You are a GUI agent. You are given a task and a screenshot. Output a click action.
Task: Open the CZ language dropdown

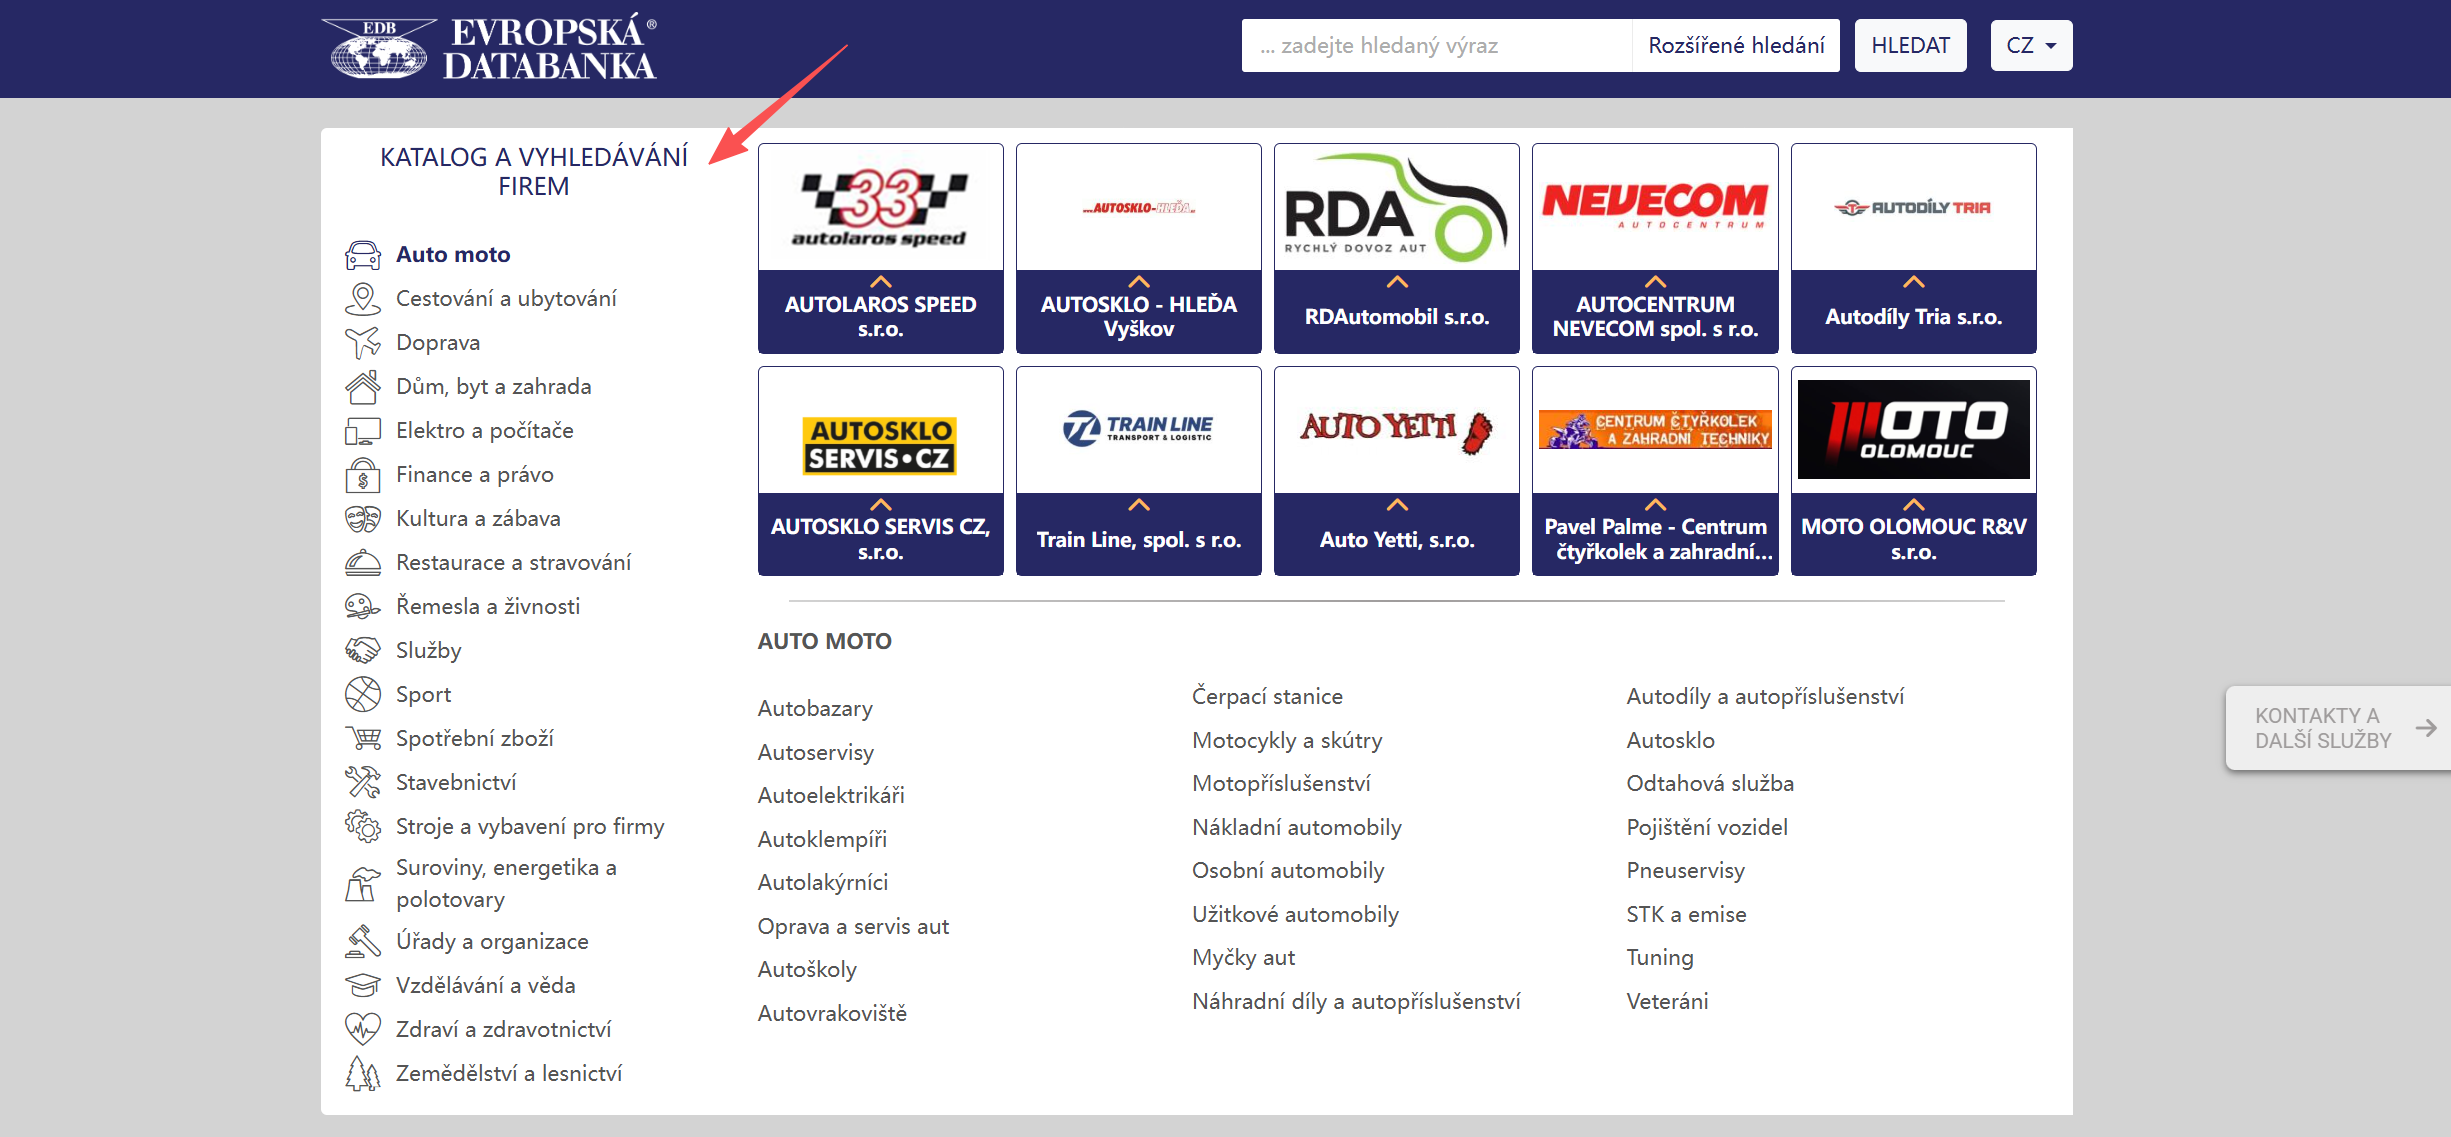pos(2030,46)
